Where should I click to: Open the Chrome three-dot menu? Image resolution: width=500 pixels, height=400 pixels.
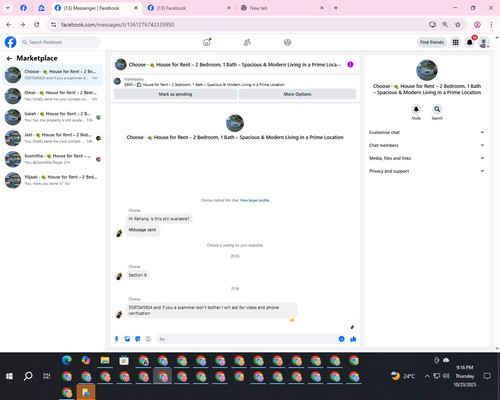491,25
